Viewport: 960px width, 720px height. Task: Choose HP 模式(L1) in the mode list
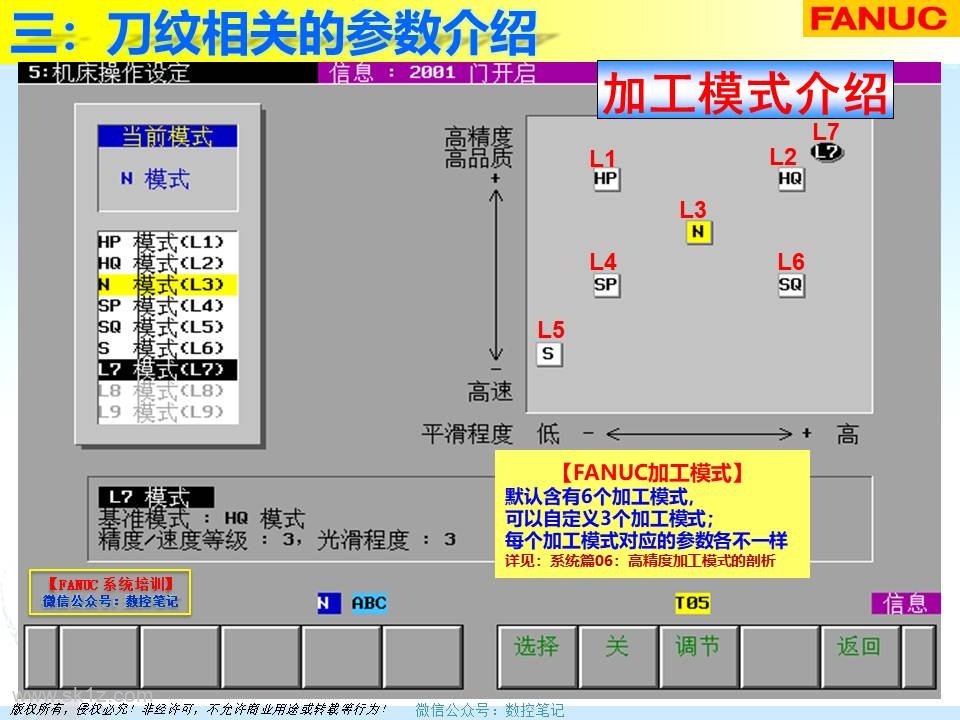167,242
